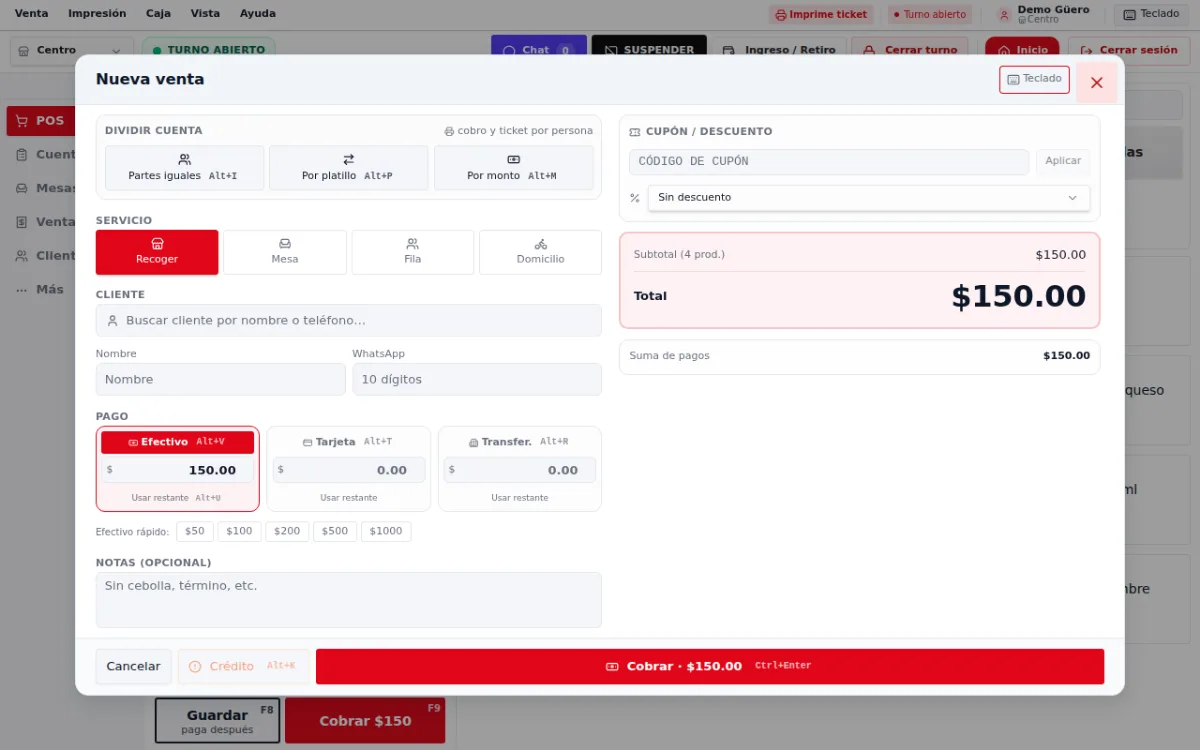Click the Crédito button
This screenshot has width=1200, height=750.
(x=243, y=667)
